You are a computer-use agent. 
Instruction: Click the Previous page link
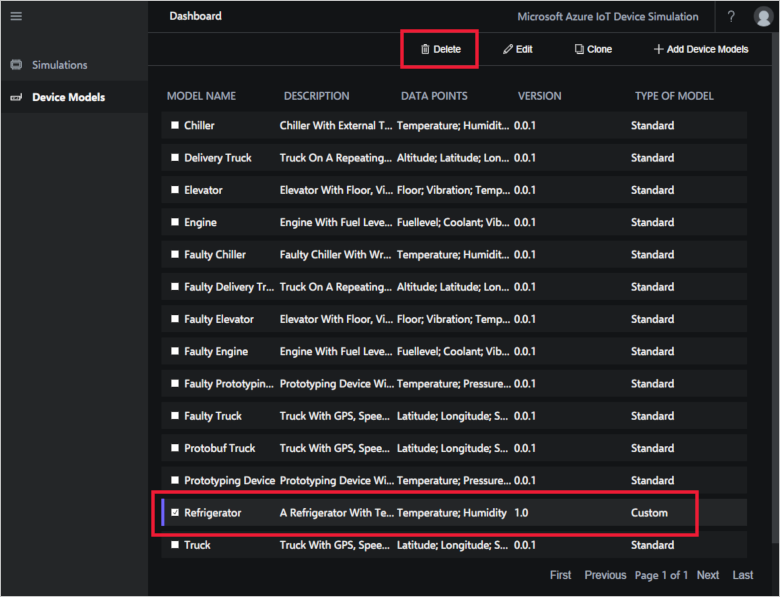point(605,575)
